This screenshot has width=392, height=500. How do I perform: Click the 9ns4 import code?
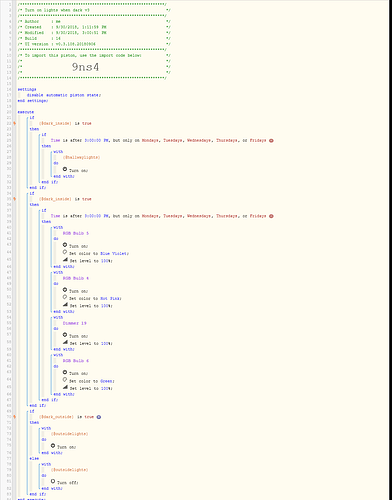[85, 67]
